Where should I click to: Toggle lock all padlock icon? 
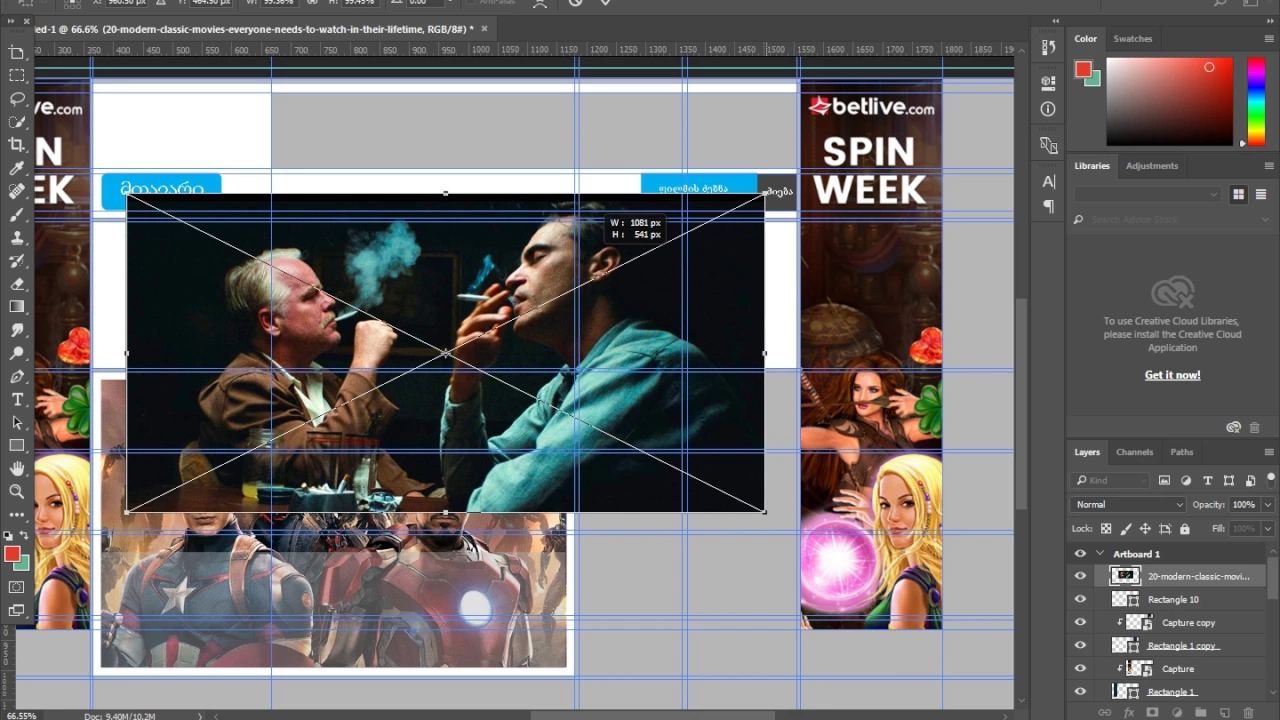click(x=1185, y=528)
